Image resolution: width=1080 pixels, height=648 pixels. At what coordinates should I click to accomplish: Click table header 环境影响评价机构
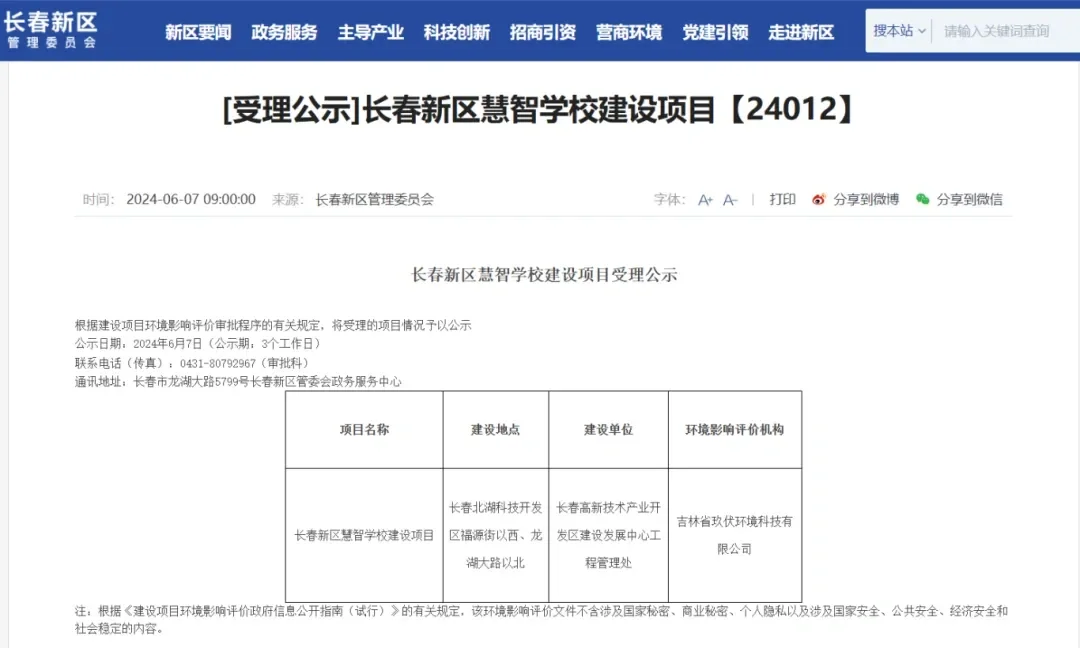[735, 430]
